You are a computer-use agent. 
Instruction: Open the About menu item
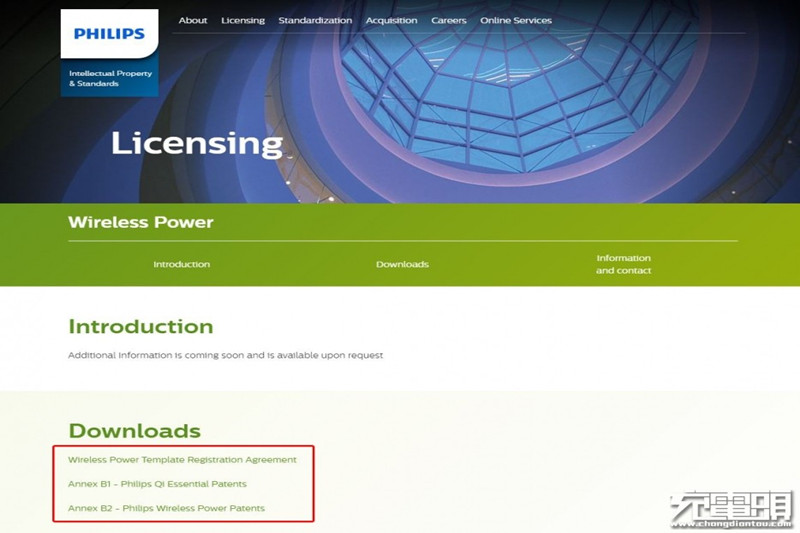coord(193,20)
